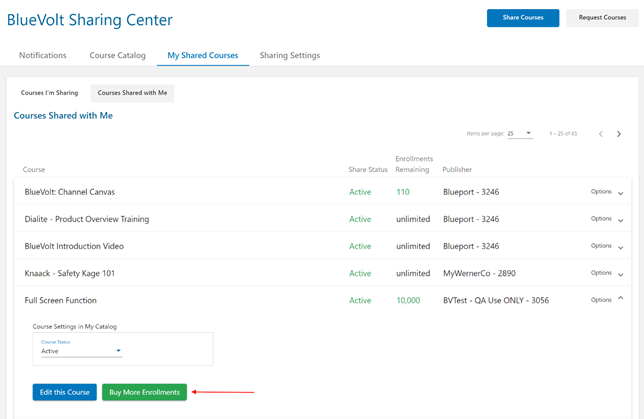Click Options label for Full Screen Function
644x419 pixels.
tap(601, 300)
